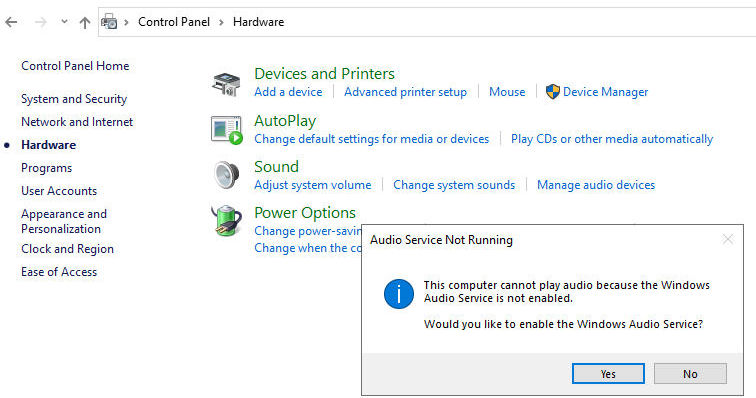This screenshot has height=398, width=756.
Task: Open Sound heading
Action: point(276,166)
